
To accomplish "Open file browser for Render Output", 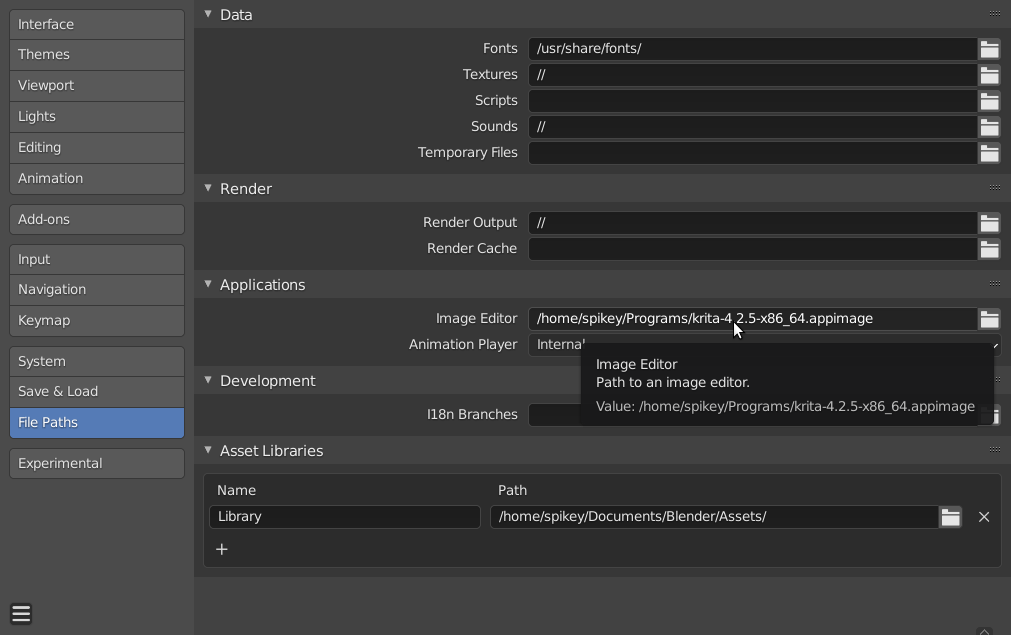I will click(990, 222).
